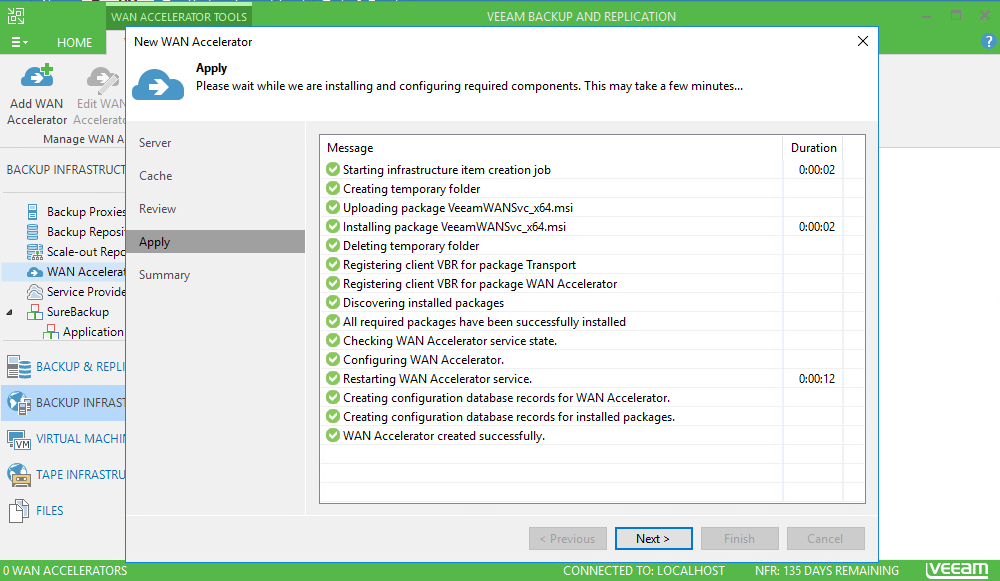The height and width of the screenshot is (581, 1000).
Task: Open the Virtual Machines view icon
Action: 18,439
